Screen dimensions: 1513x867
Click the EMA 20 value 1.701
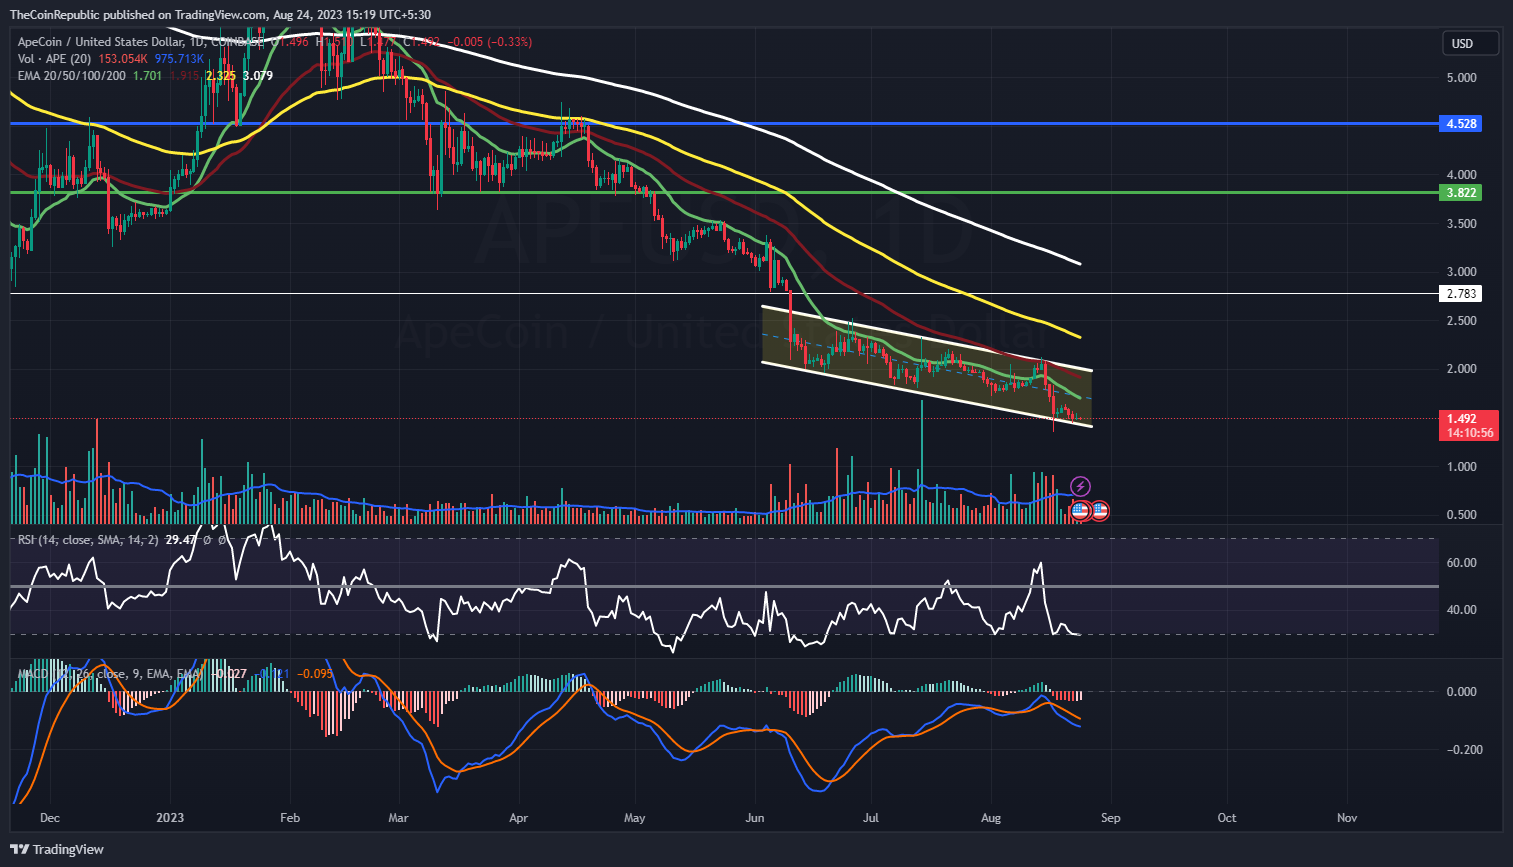tap(147, 76)
